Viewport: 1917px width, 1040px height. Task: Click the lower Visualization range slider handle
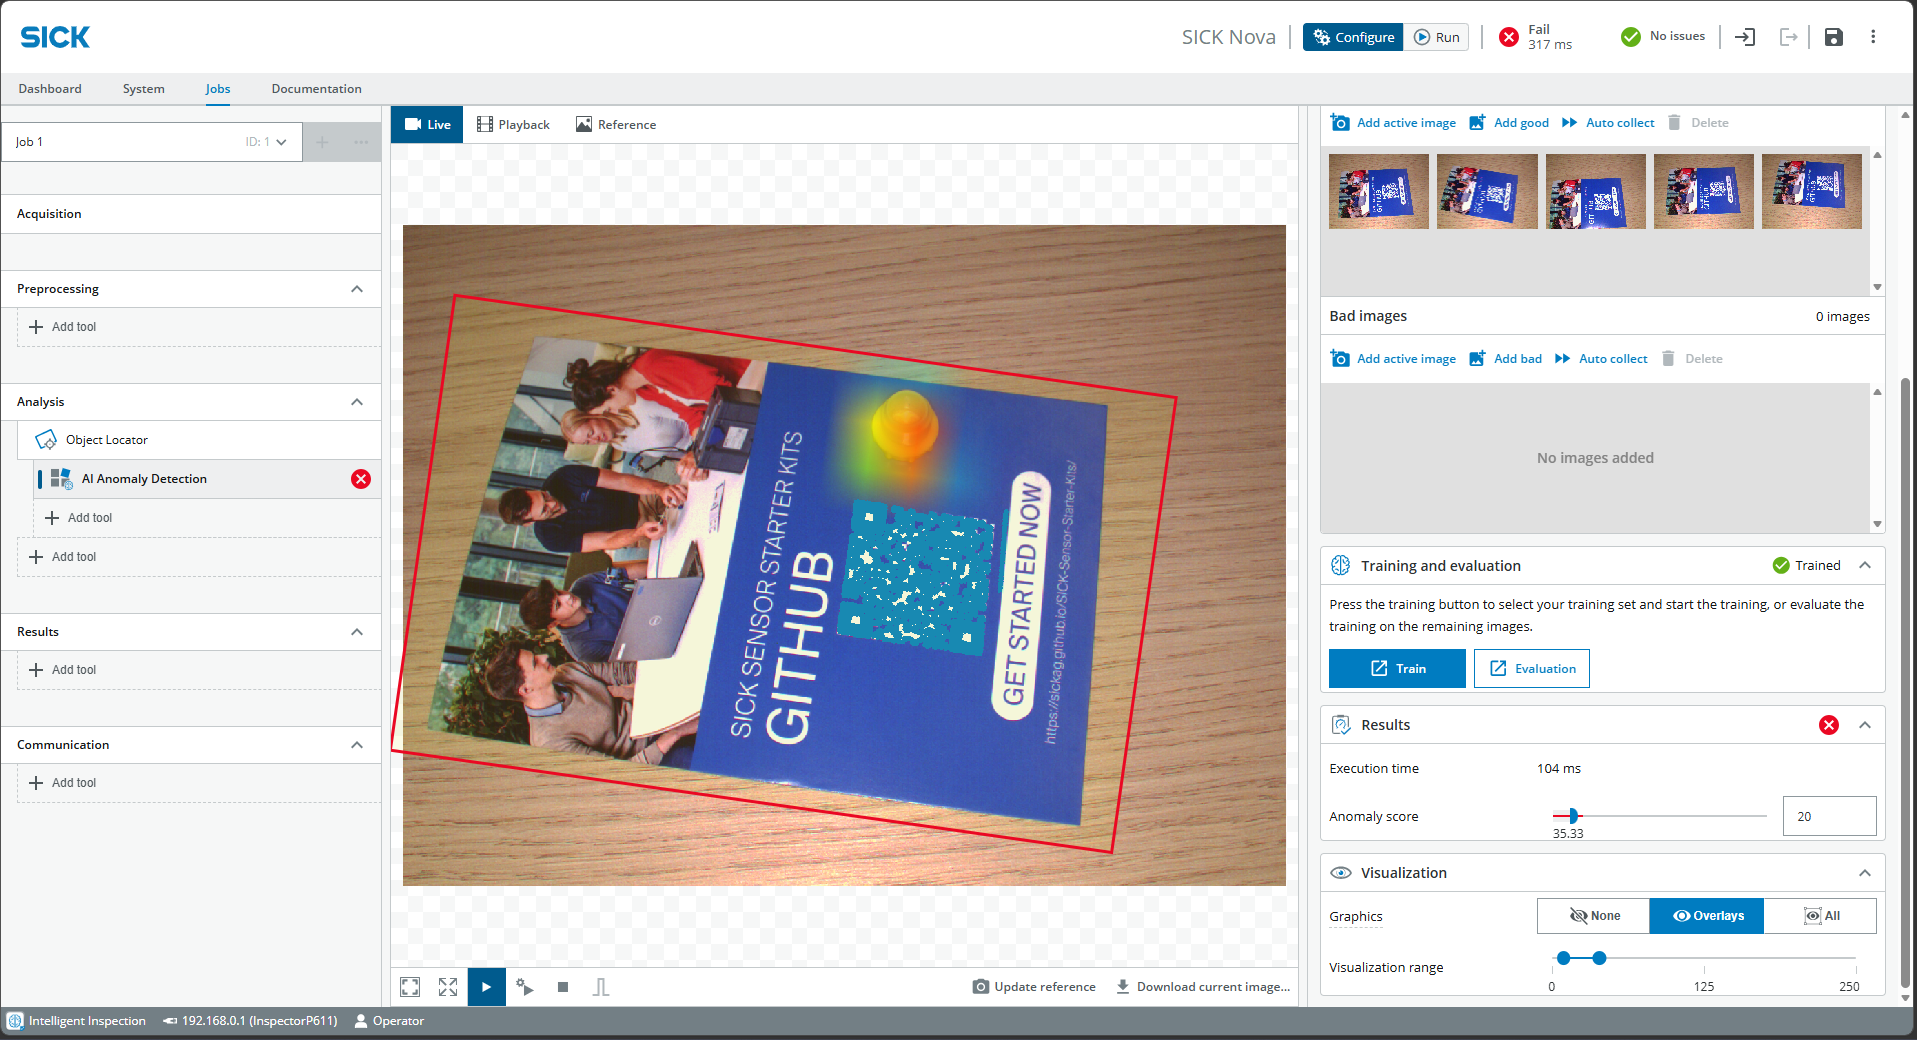click(1564, 958)
